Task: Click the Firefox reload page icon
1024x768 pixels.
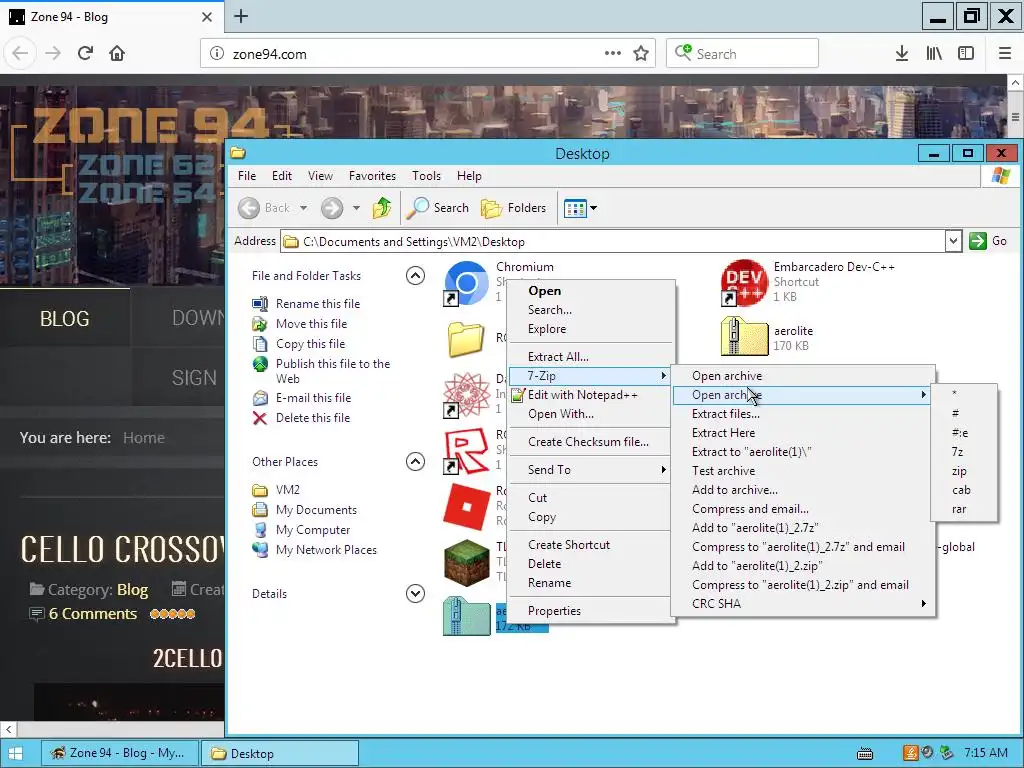Action: 85,53
